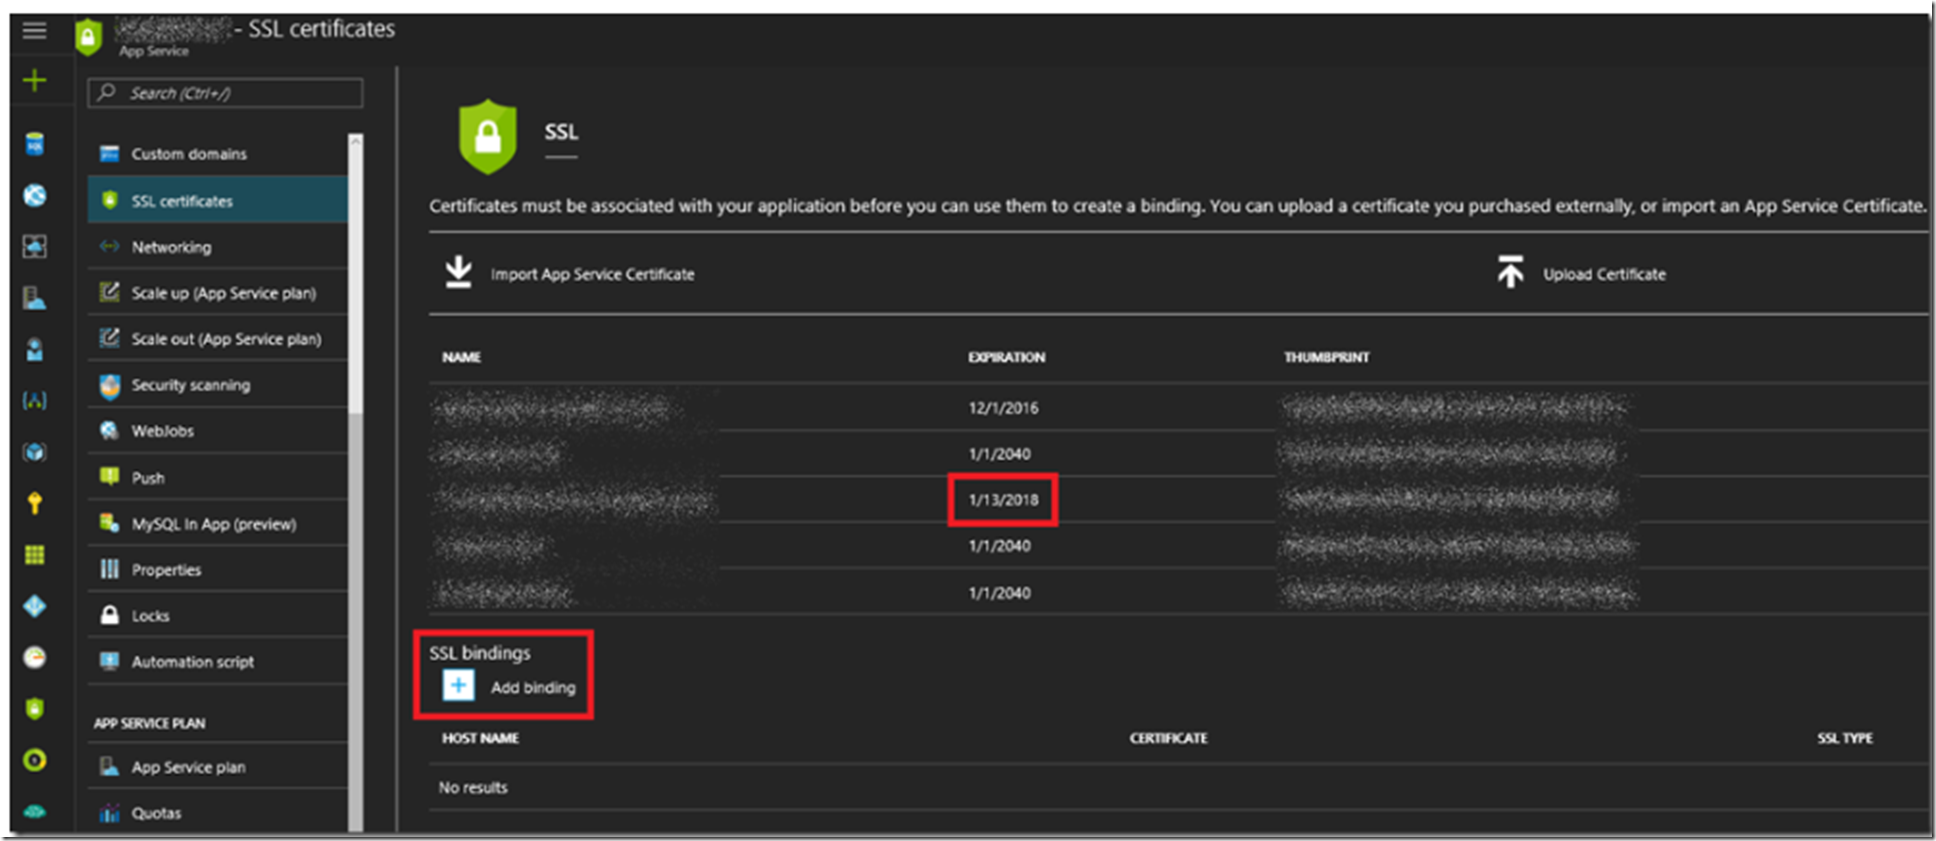Open the green shield rail icon
1936x841 pixels.
[34, 709]
